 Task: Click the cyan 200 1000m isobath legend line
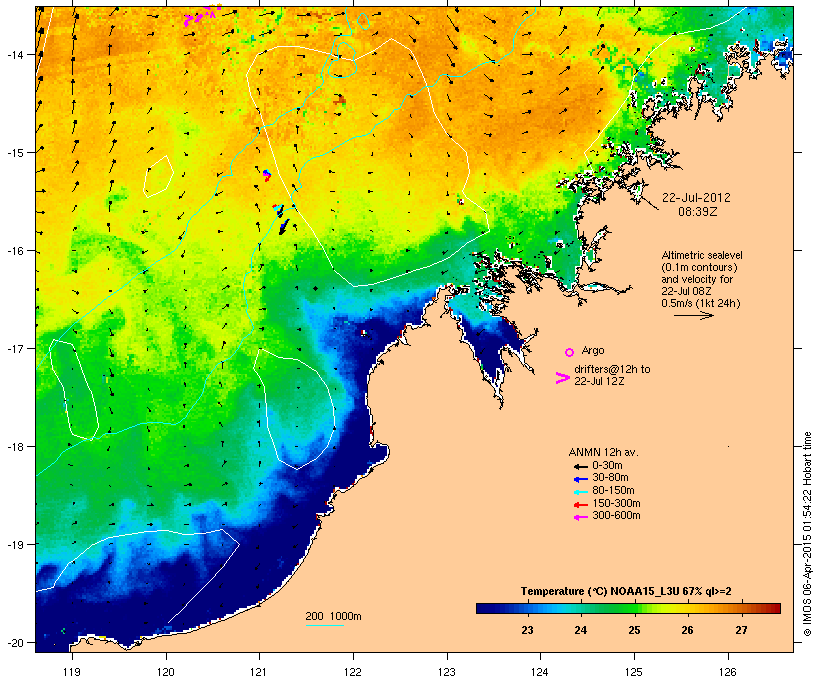[324, 625]
